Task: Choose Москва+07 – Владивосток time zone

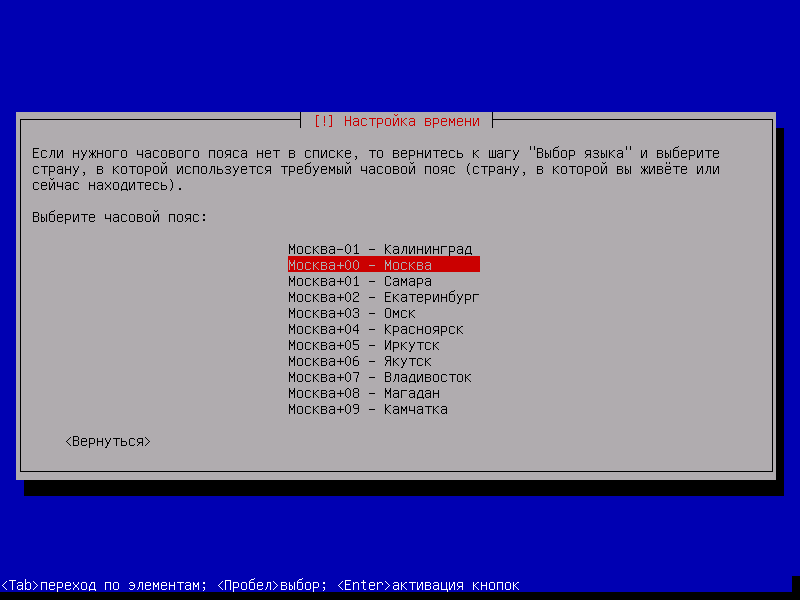Action: (x=380, y=377)
